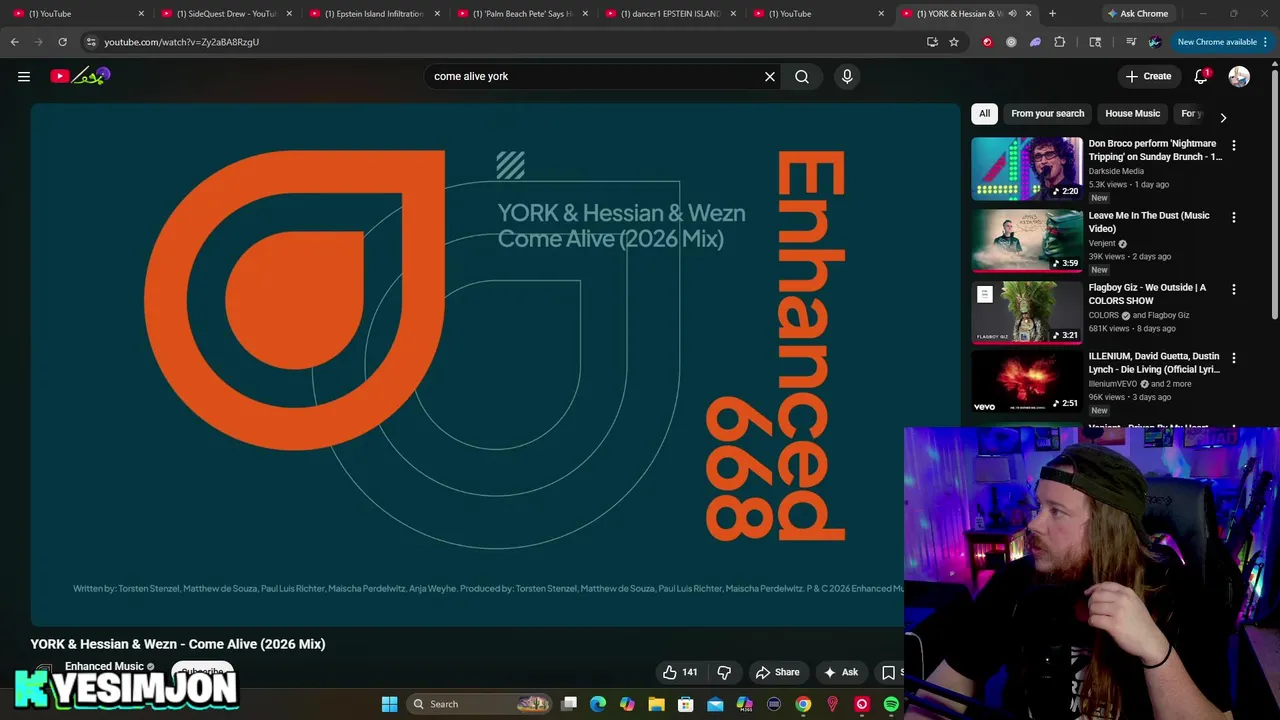This screenshot has height=720, width=1280.
Task: View site information icon in address bar
Action: click(x=91, y=42)
